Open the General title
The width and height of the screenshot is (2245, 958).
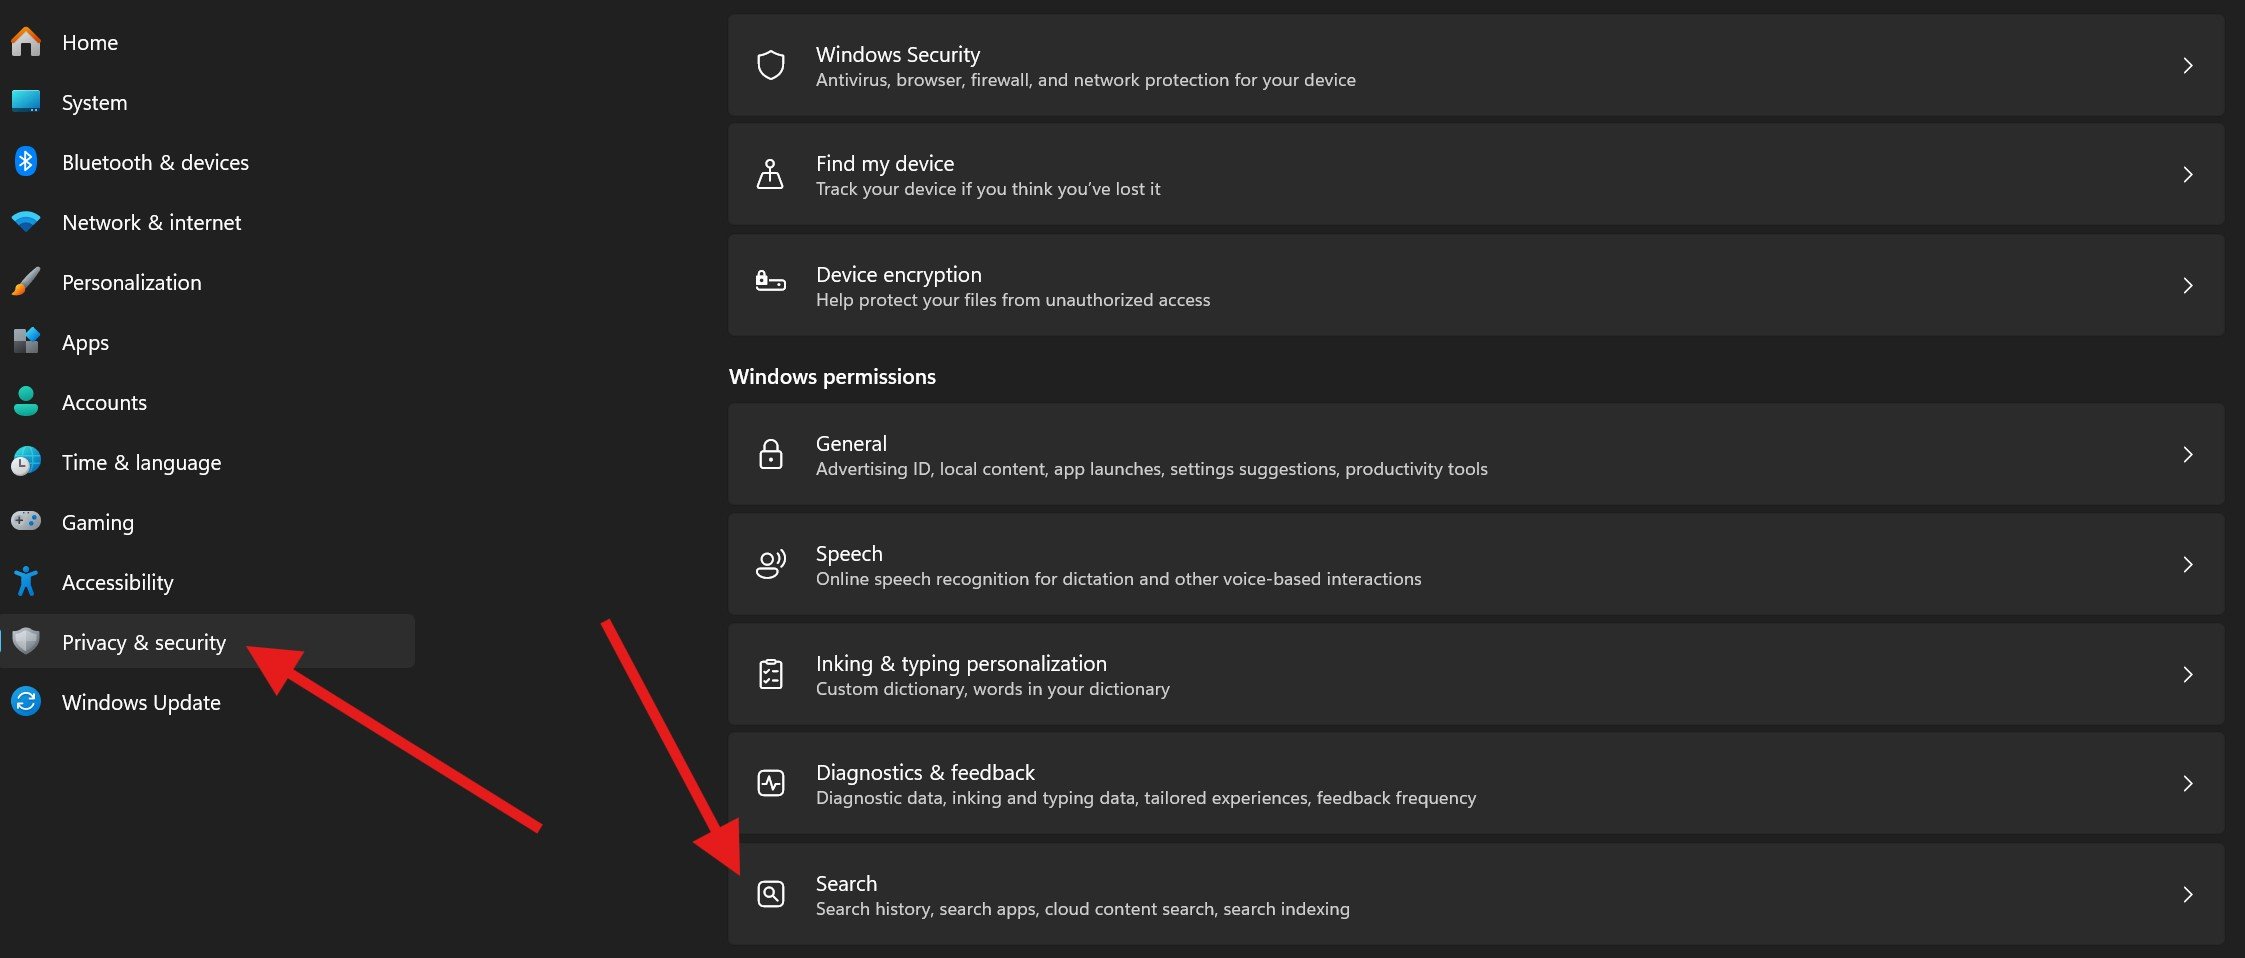851,443
